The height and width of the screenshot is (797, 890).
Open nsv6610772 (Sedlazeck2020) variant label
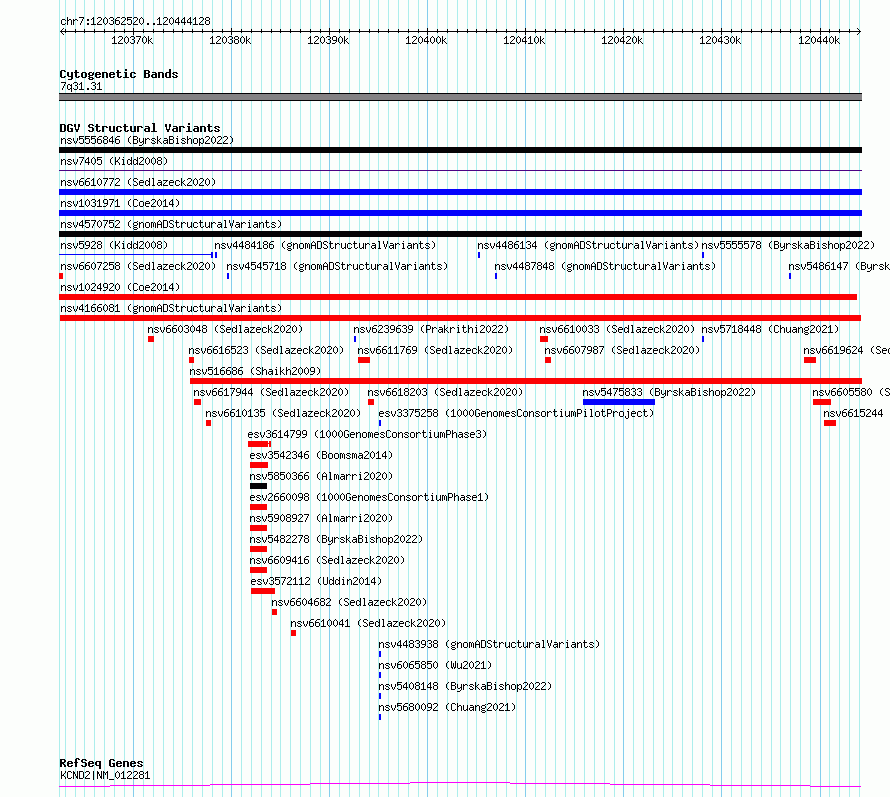[x=138, y=182]
